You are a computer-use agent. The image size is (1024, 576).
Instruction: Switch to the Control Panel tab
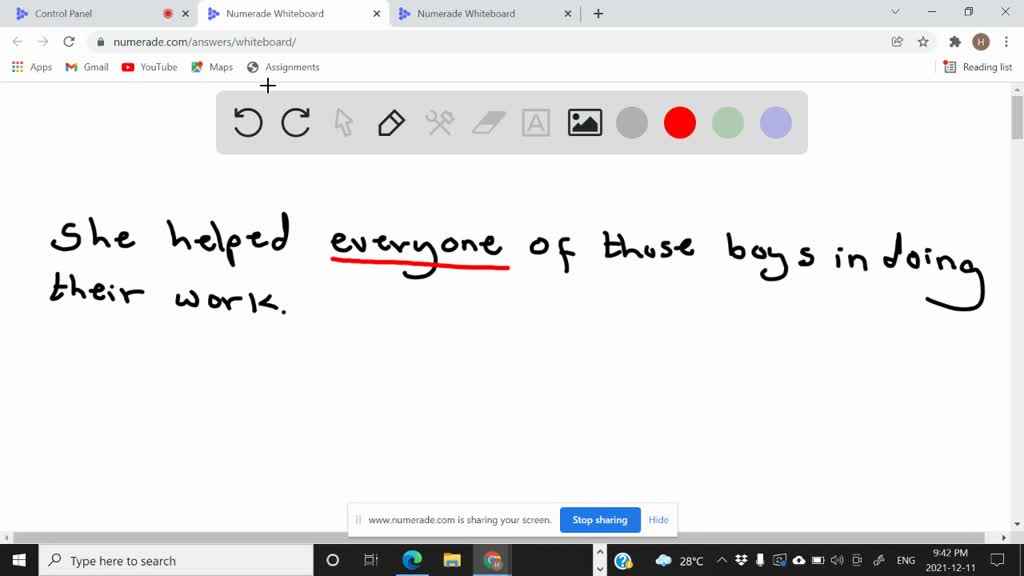65,14
